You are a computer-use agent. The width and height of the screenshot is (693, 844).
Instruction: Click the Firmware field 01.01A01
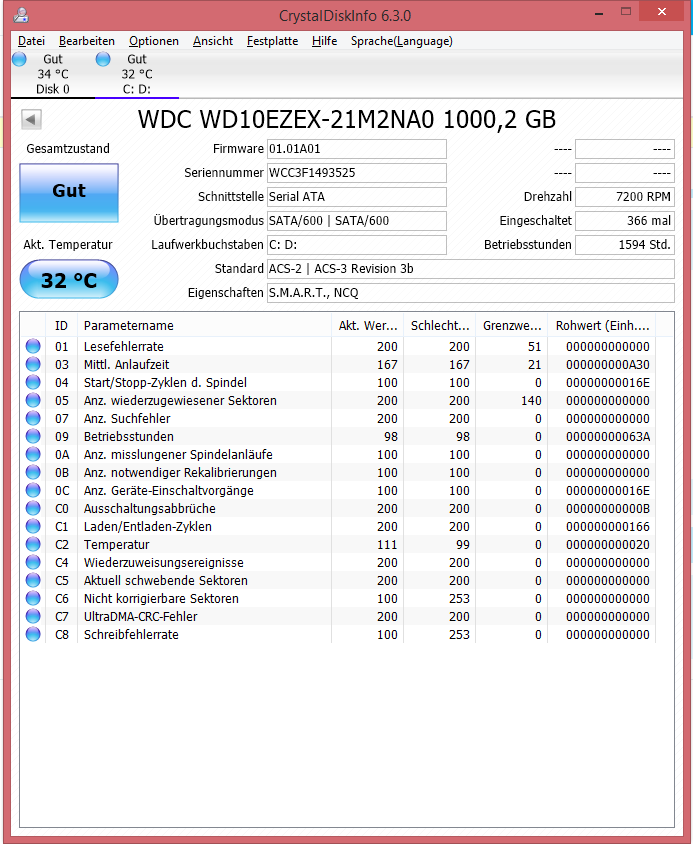[356, 149]
